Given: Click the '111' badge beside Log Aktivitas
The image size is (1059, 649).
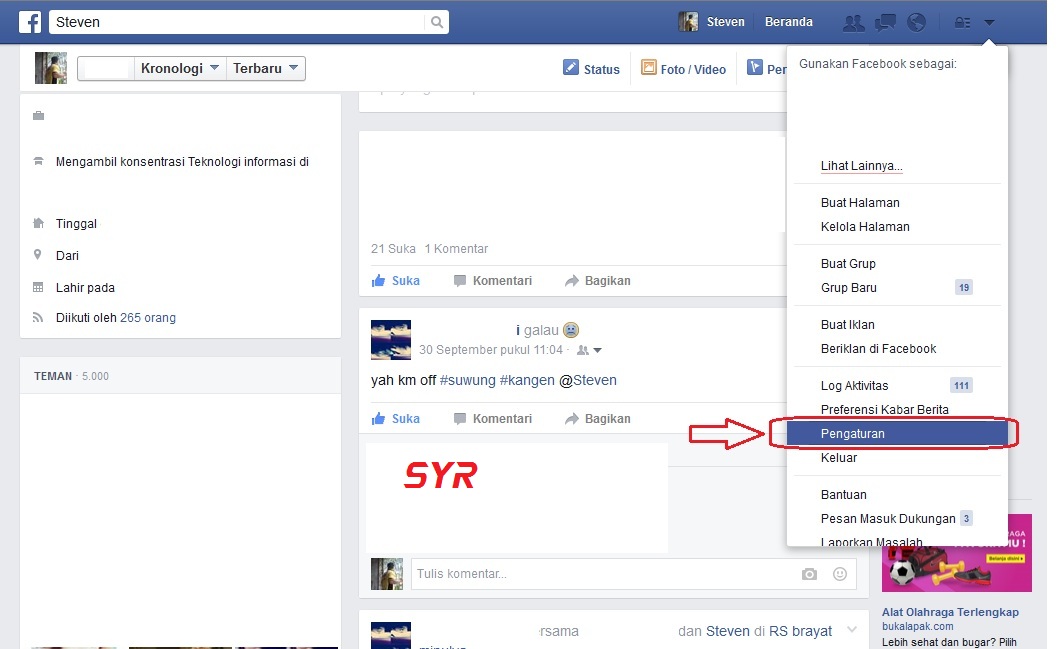Looking at the screenshot, I should tap(961, 386).
